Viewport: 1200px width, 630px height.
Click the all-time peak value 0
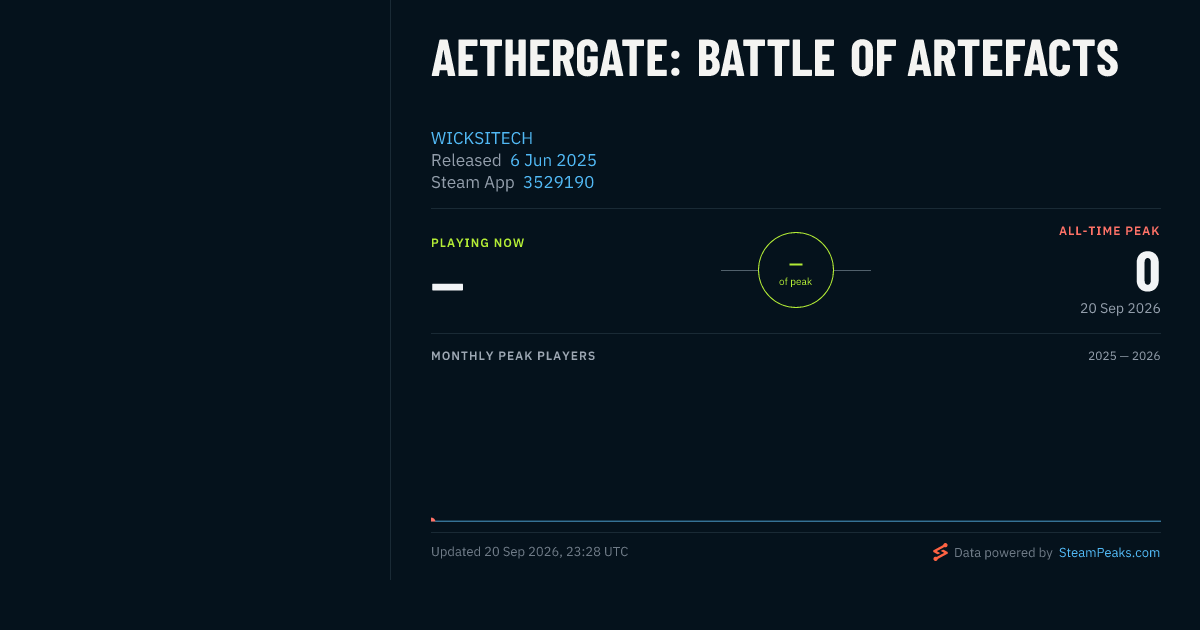pos(1148,272)
